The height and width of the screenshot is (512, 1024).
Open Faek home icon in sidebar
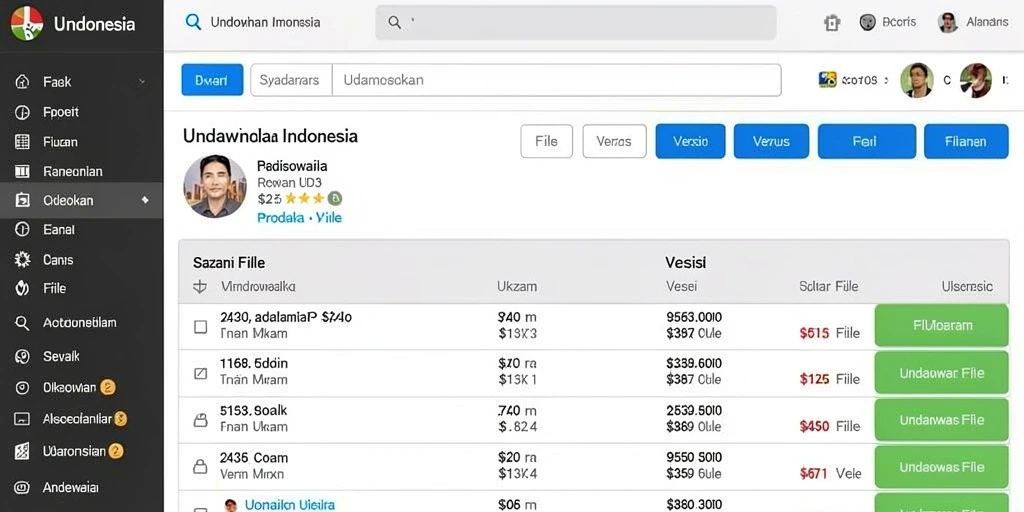[22, 82]
